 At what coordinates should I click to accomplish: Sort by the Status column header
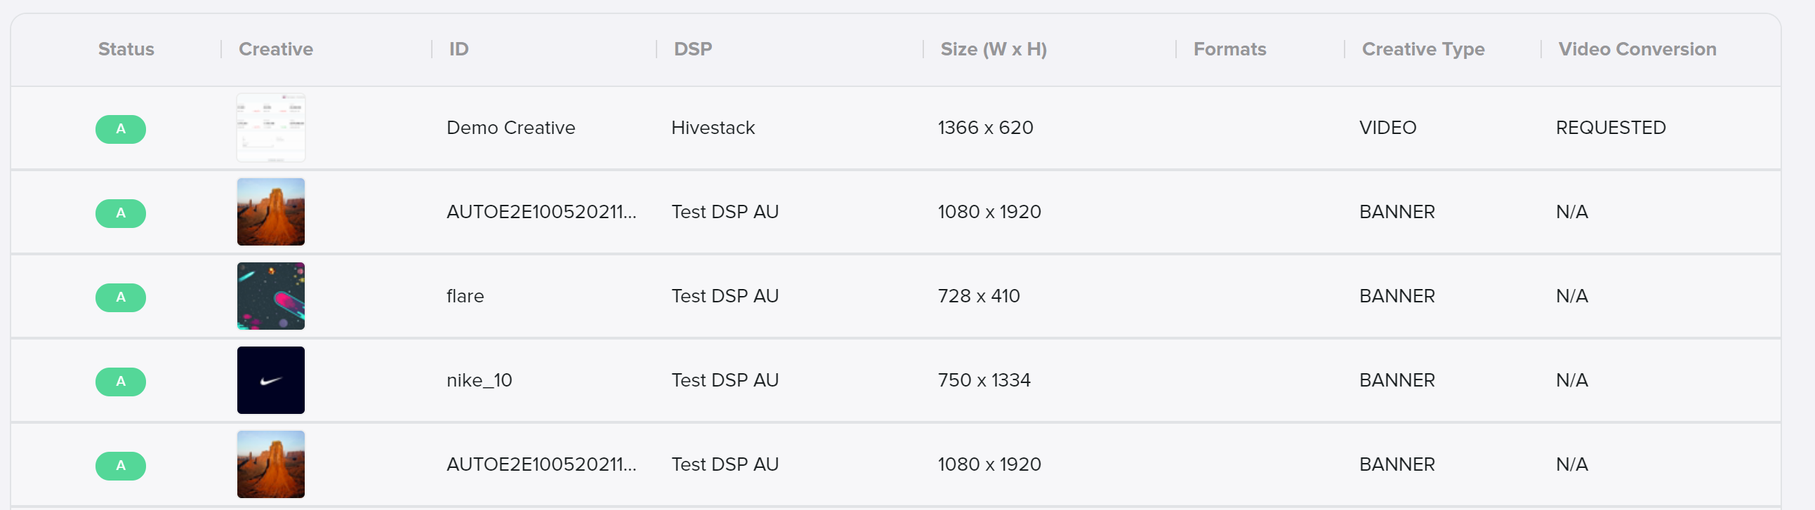click(x=126, y=49)
